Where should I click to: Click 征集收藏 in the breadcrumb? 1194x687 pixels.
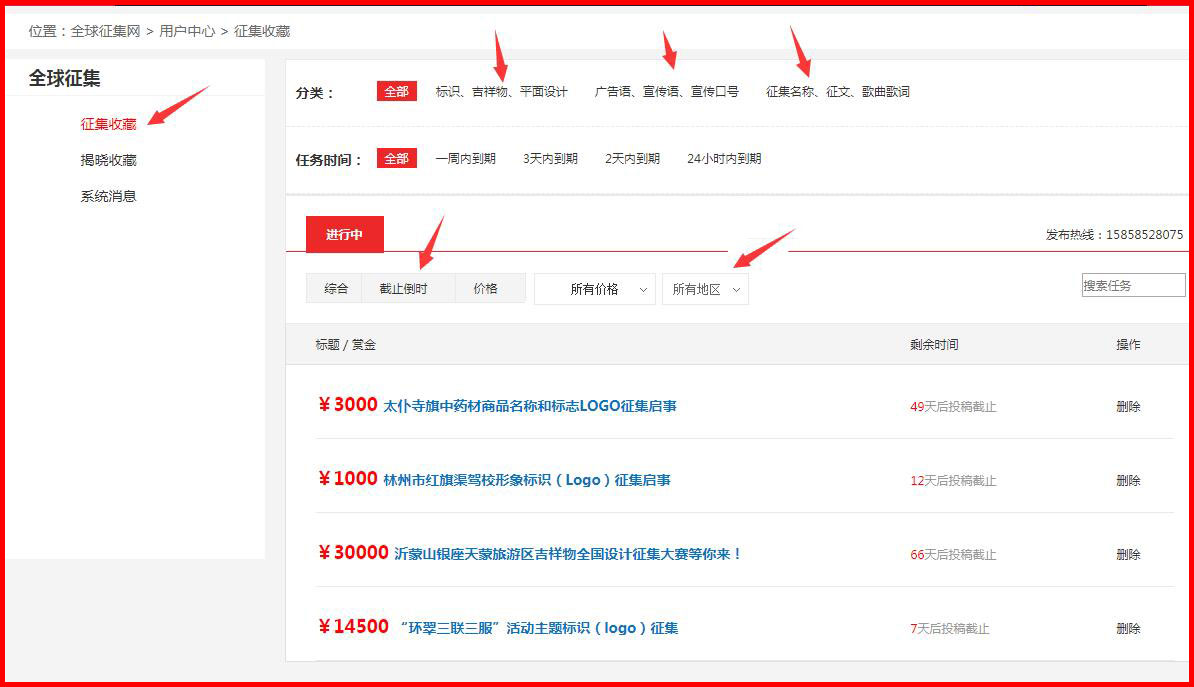pos(262,31)
